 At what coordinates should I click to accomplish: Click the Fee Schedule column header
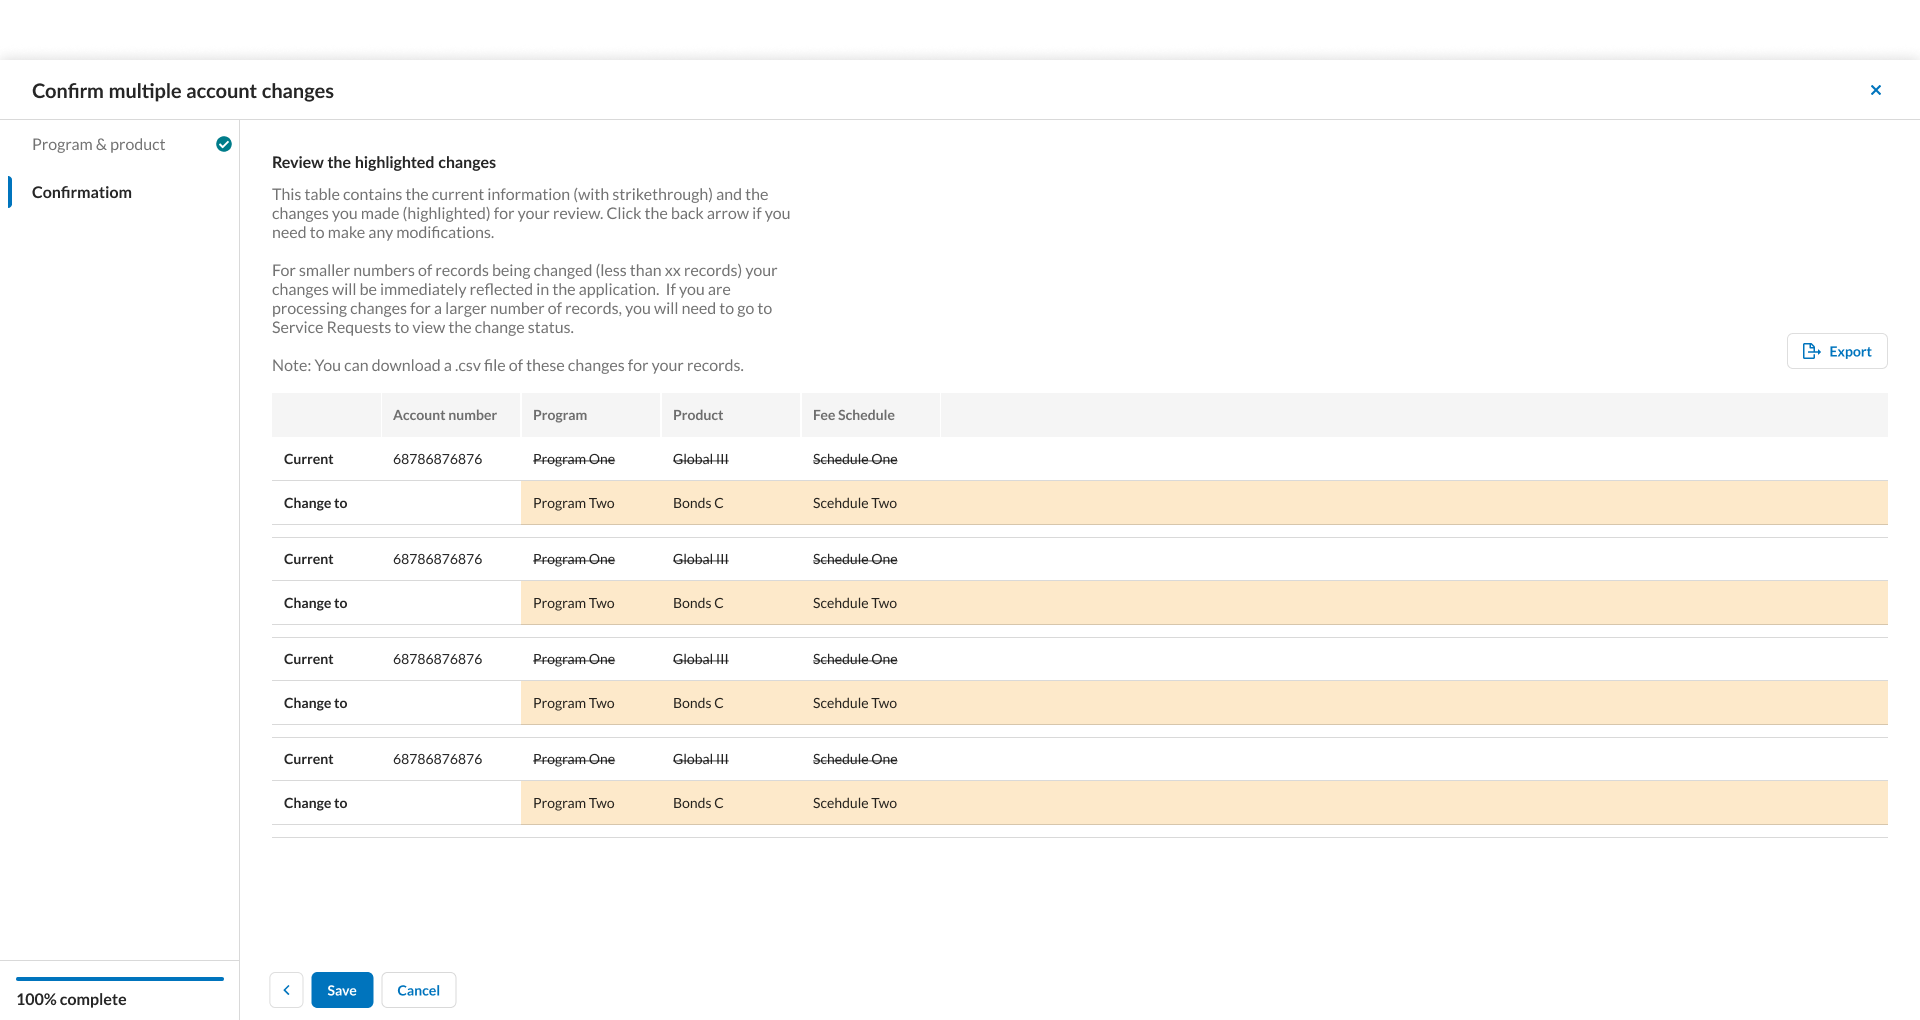pos(853,415)
